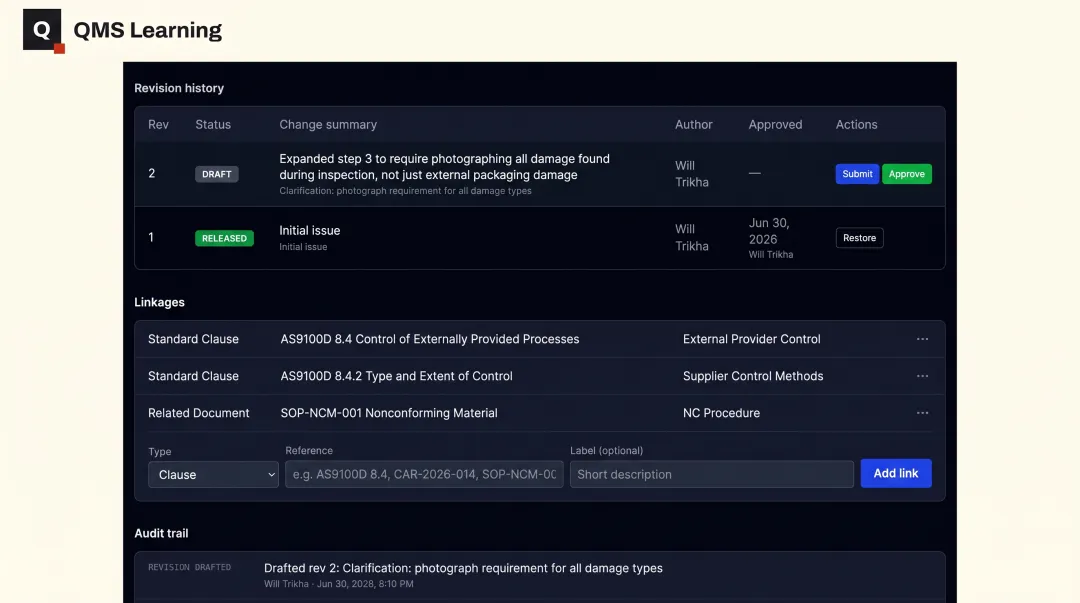
Task: Click the 'Revision history' section heading
Action: coord(179,88)
